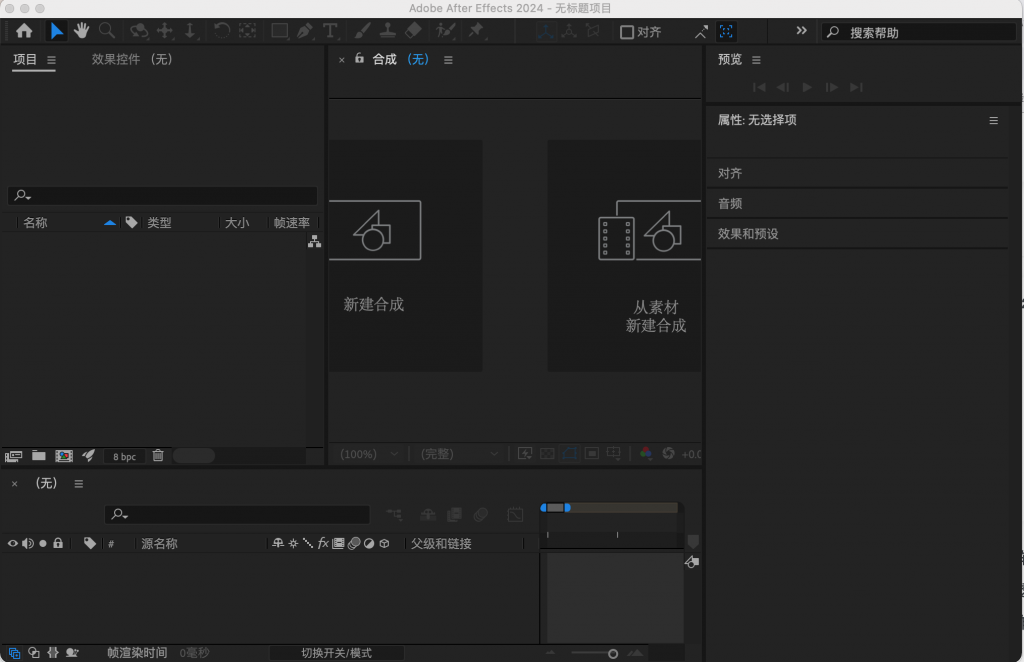Open the 完整 resolution dropdown
The width and height of the screenshot is (1024, 662).
(458, 453)
